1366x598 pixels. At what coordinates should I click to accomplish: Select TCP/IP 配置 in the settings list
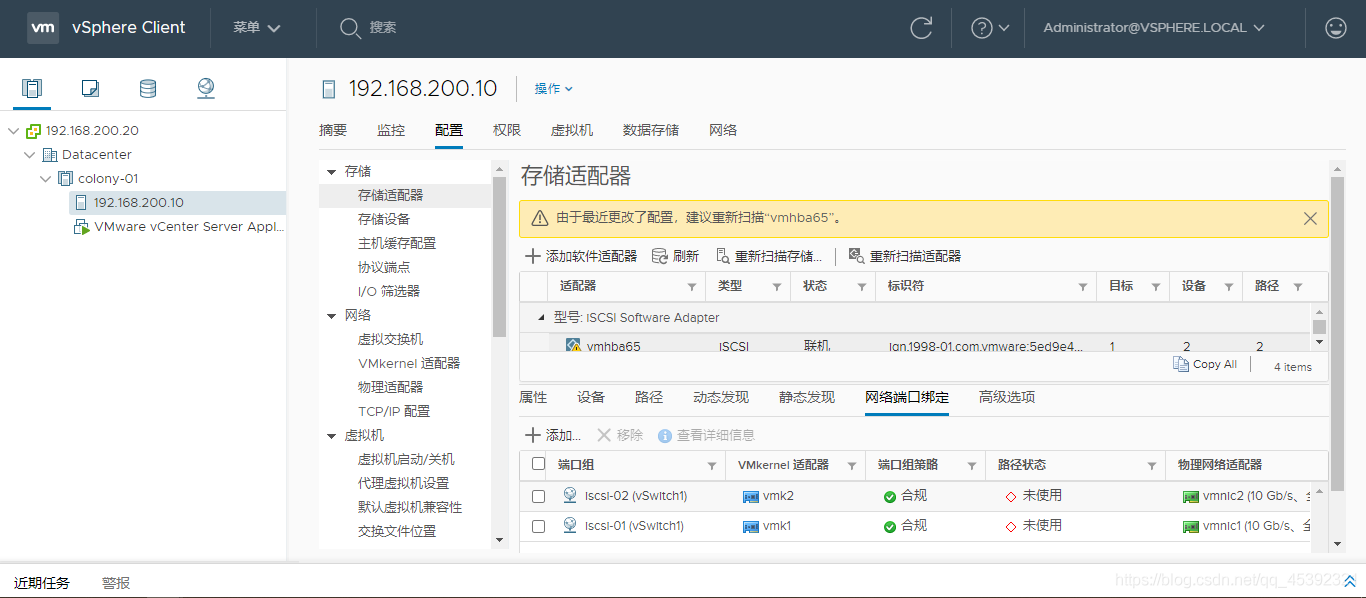[394, 411]
